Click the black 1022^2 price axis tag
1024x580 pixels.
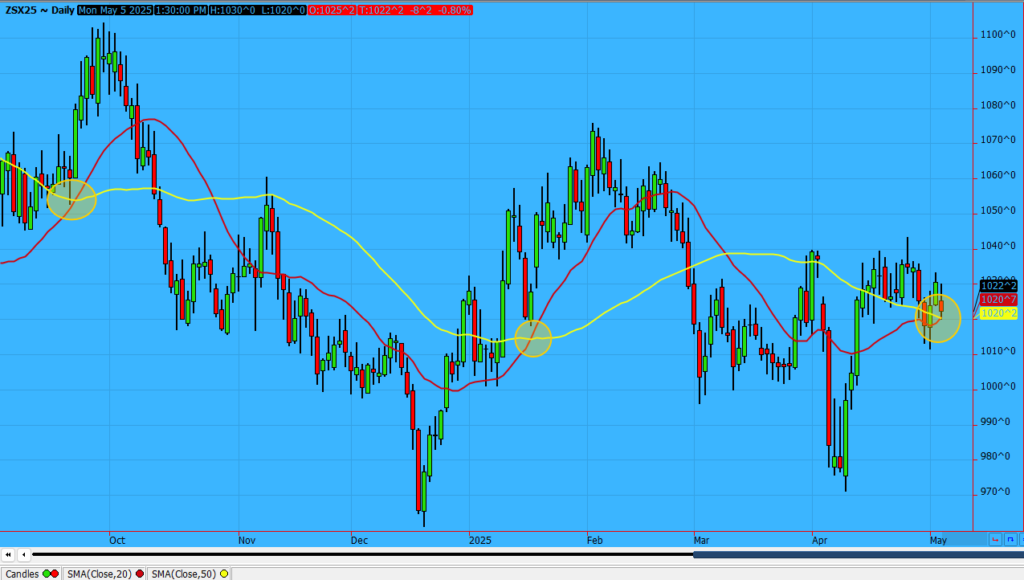coord(998,286)
